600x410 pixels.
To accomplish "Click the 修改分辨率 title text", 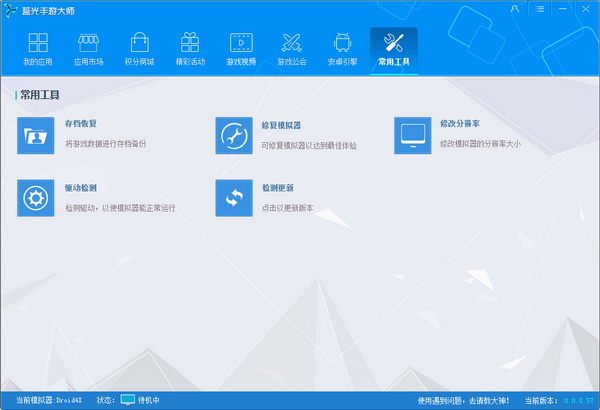I will tap(459, 124).
